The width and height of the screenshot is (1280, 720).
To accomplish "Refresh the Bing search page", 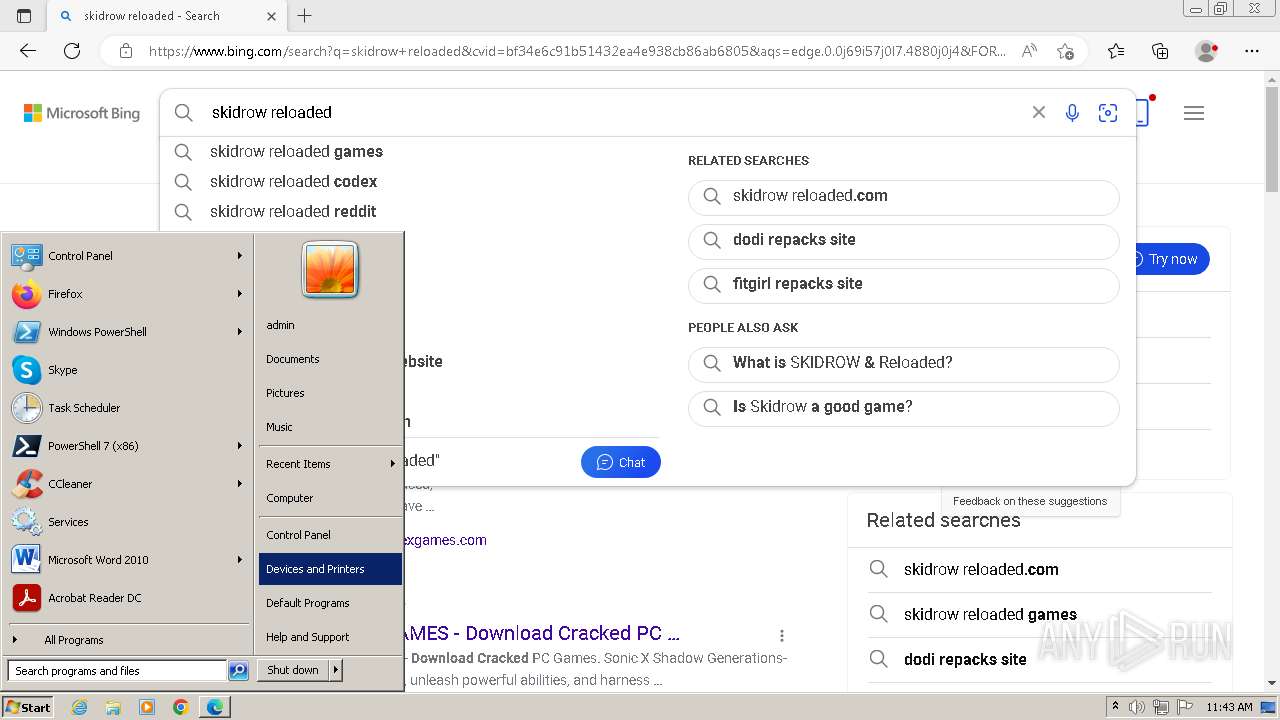I will pos(72,51).
